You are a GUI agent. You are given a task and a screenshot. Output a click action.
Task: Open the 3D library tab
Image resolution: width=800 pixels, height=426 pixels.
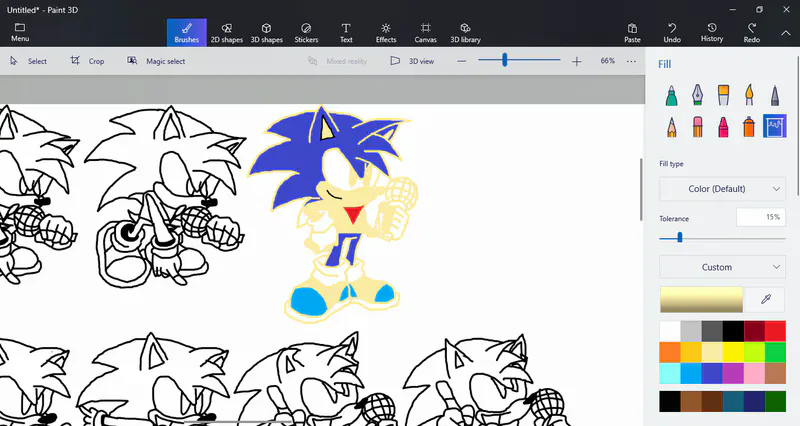[x=465, y=33]
